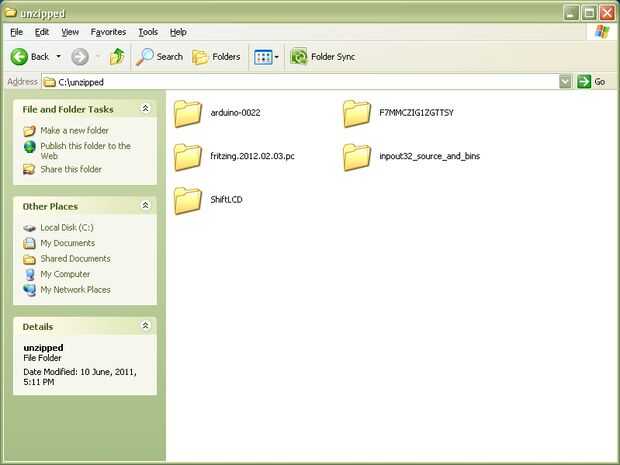The height and width of the screenshot is (465, 620).
Task: Open the Help menu
Action: (x=178, y=32)
